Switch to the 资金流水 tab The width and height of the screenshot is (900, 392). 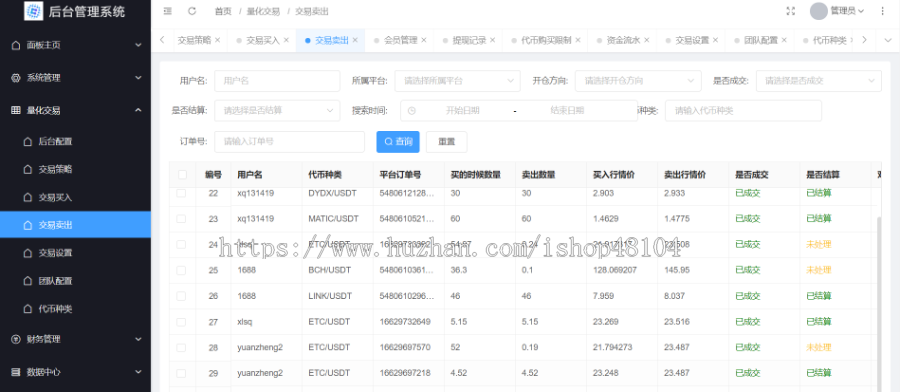(x=623, y=40)
